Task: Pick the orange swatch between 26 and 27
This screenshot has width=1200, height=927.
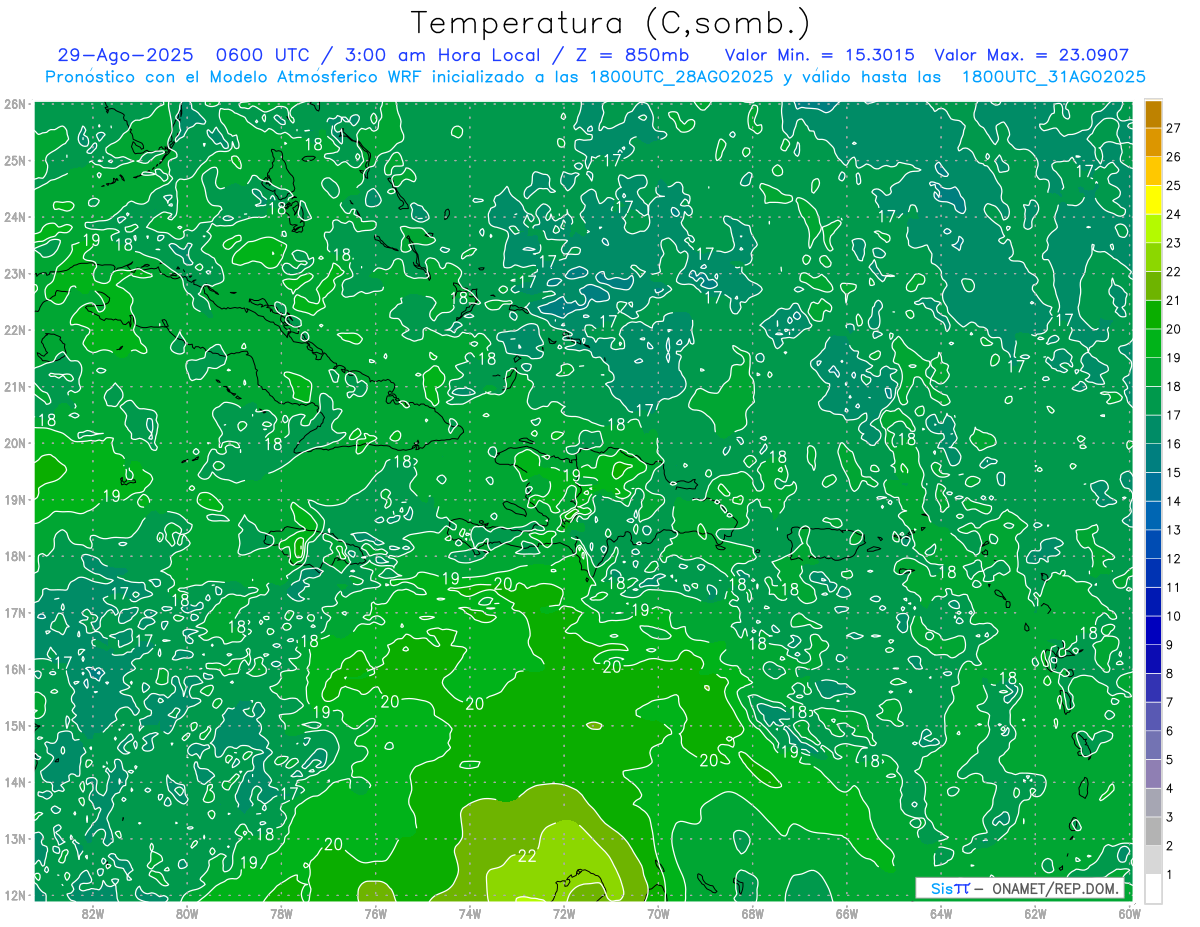Action: coord(1153,142)
